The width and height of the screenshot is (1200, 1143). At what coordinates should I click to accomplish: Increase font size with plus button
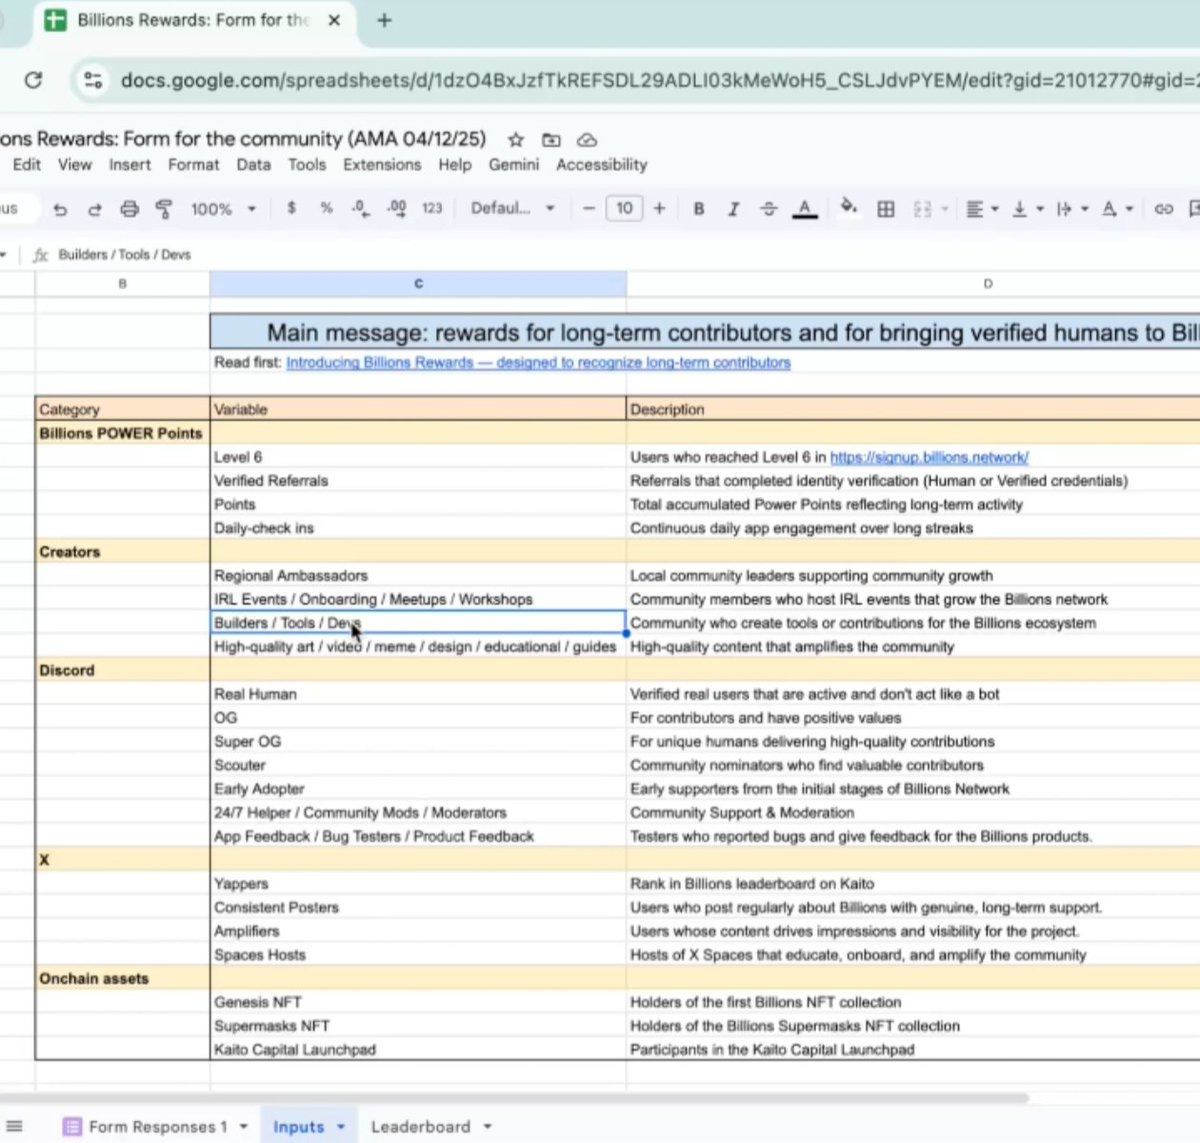tap(659, 208)
